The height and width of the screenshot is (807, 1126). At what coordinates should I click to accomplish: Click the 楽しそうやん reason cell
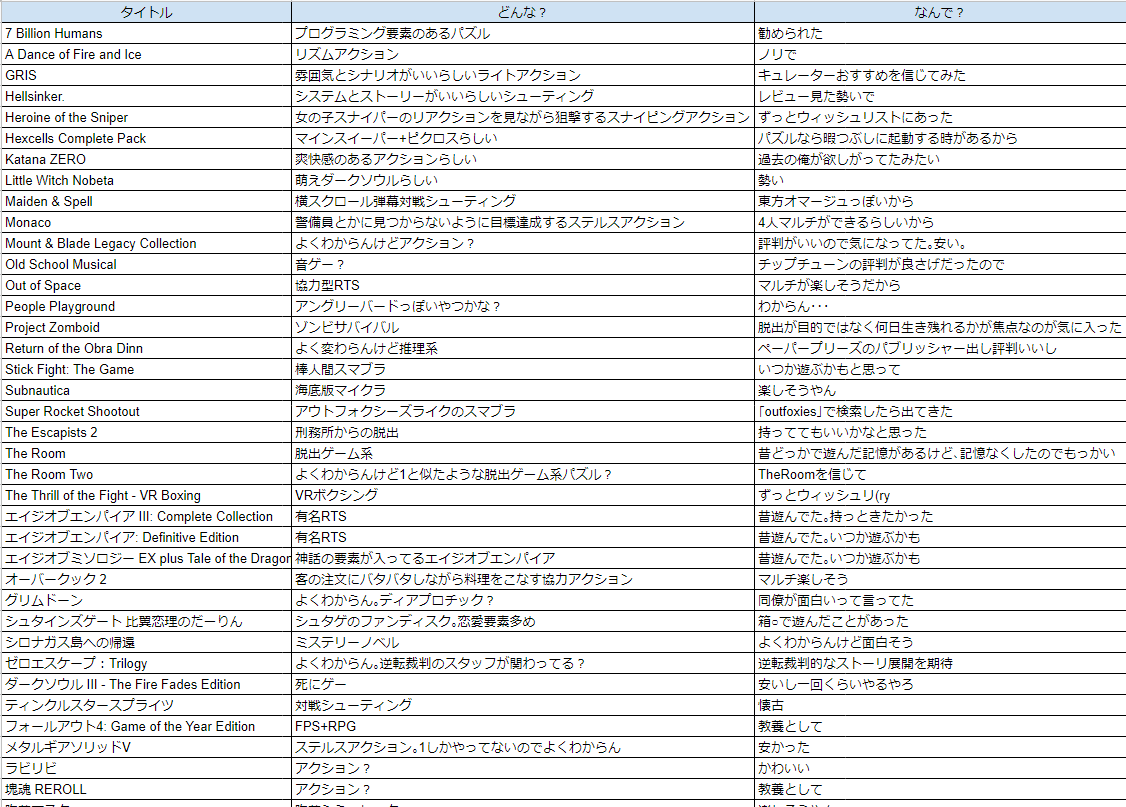[x=940, y=390]
